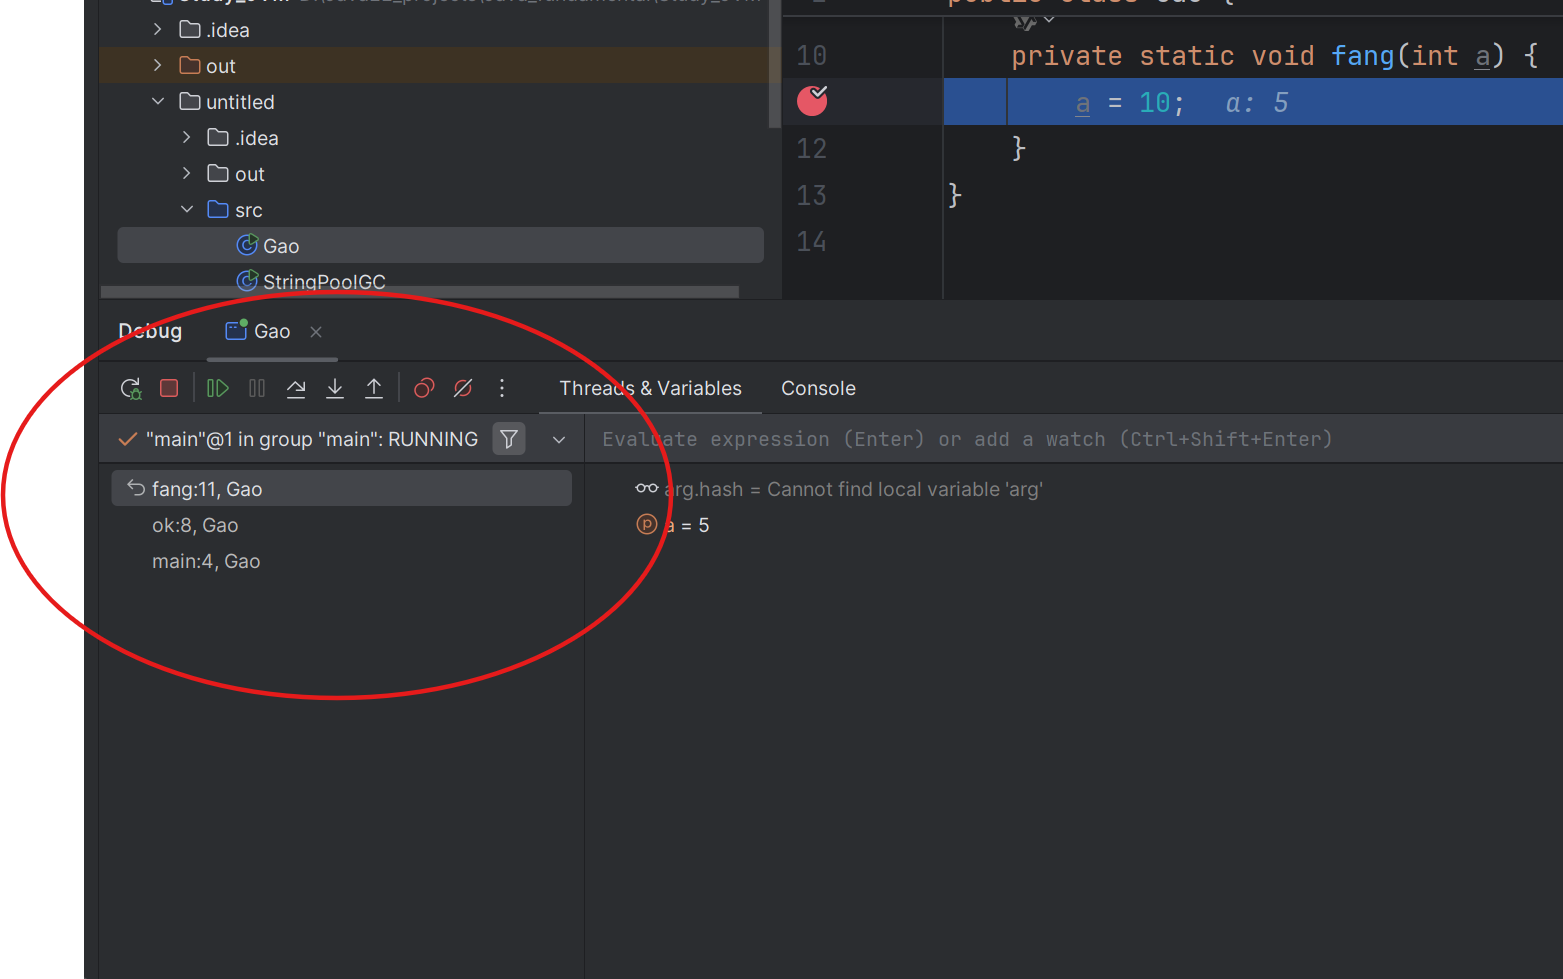Open the thread selector dropdown

click(559, 439)
